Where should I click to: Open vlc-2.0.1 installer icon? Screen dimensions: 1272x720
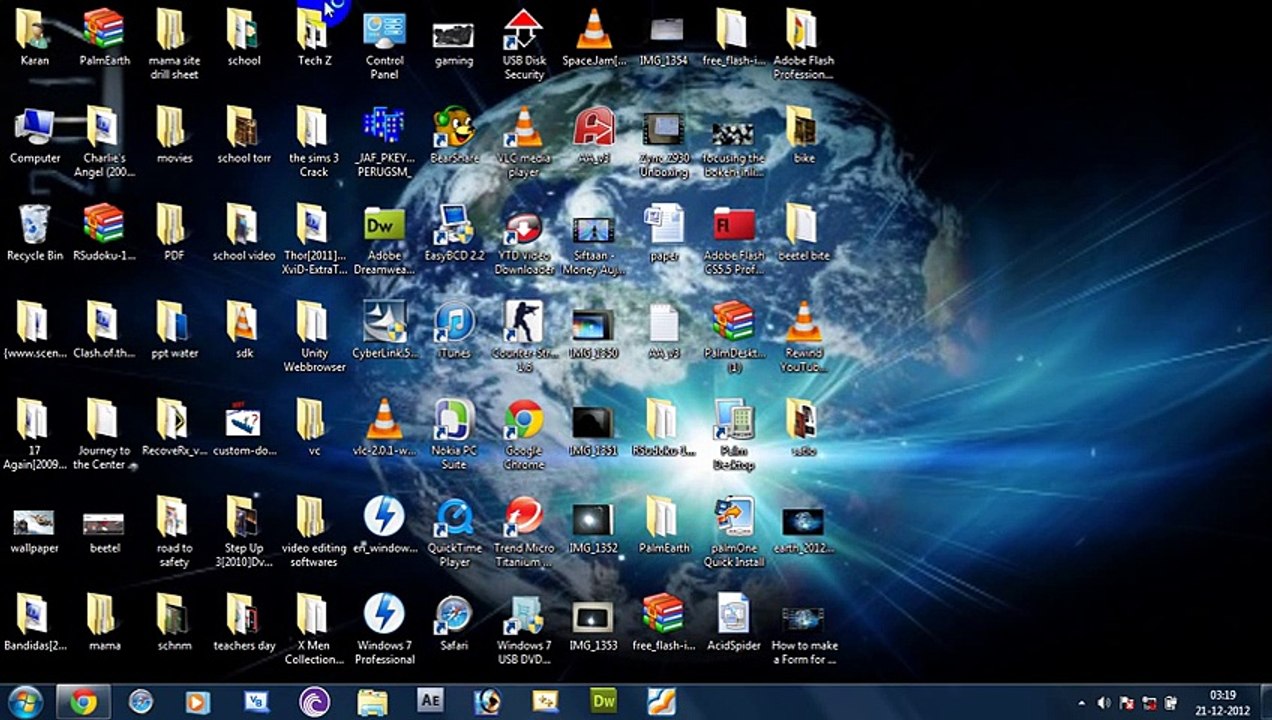click(x=384, y=428)
